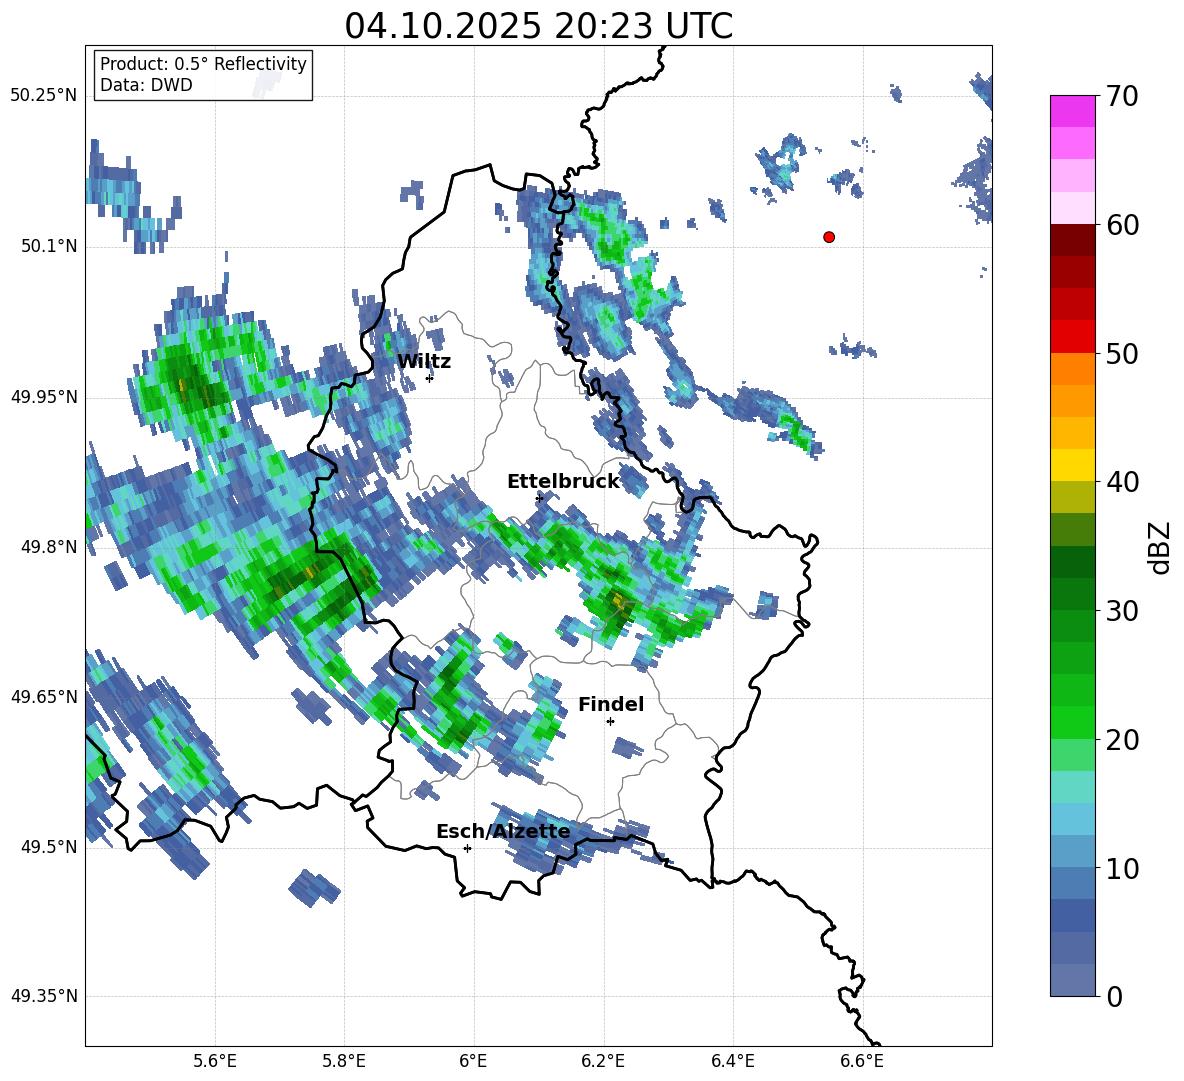This screenshot has height=1081, width=1184.
Task: Click the 6.2°E longitude label
Action: point(603,1061)
